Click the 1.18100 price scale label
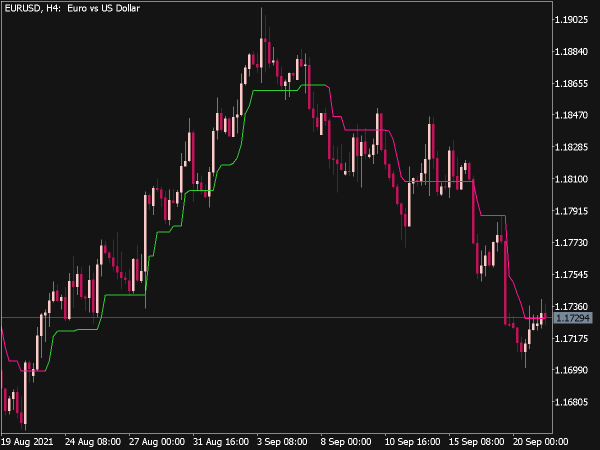This screenshot has height=450, width=600. 571,179
